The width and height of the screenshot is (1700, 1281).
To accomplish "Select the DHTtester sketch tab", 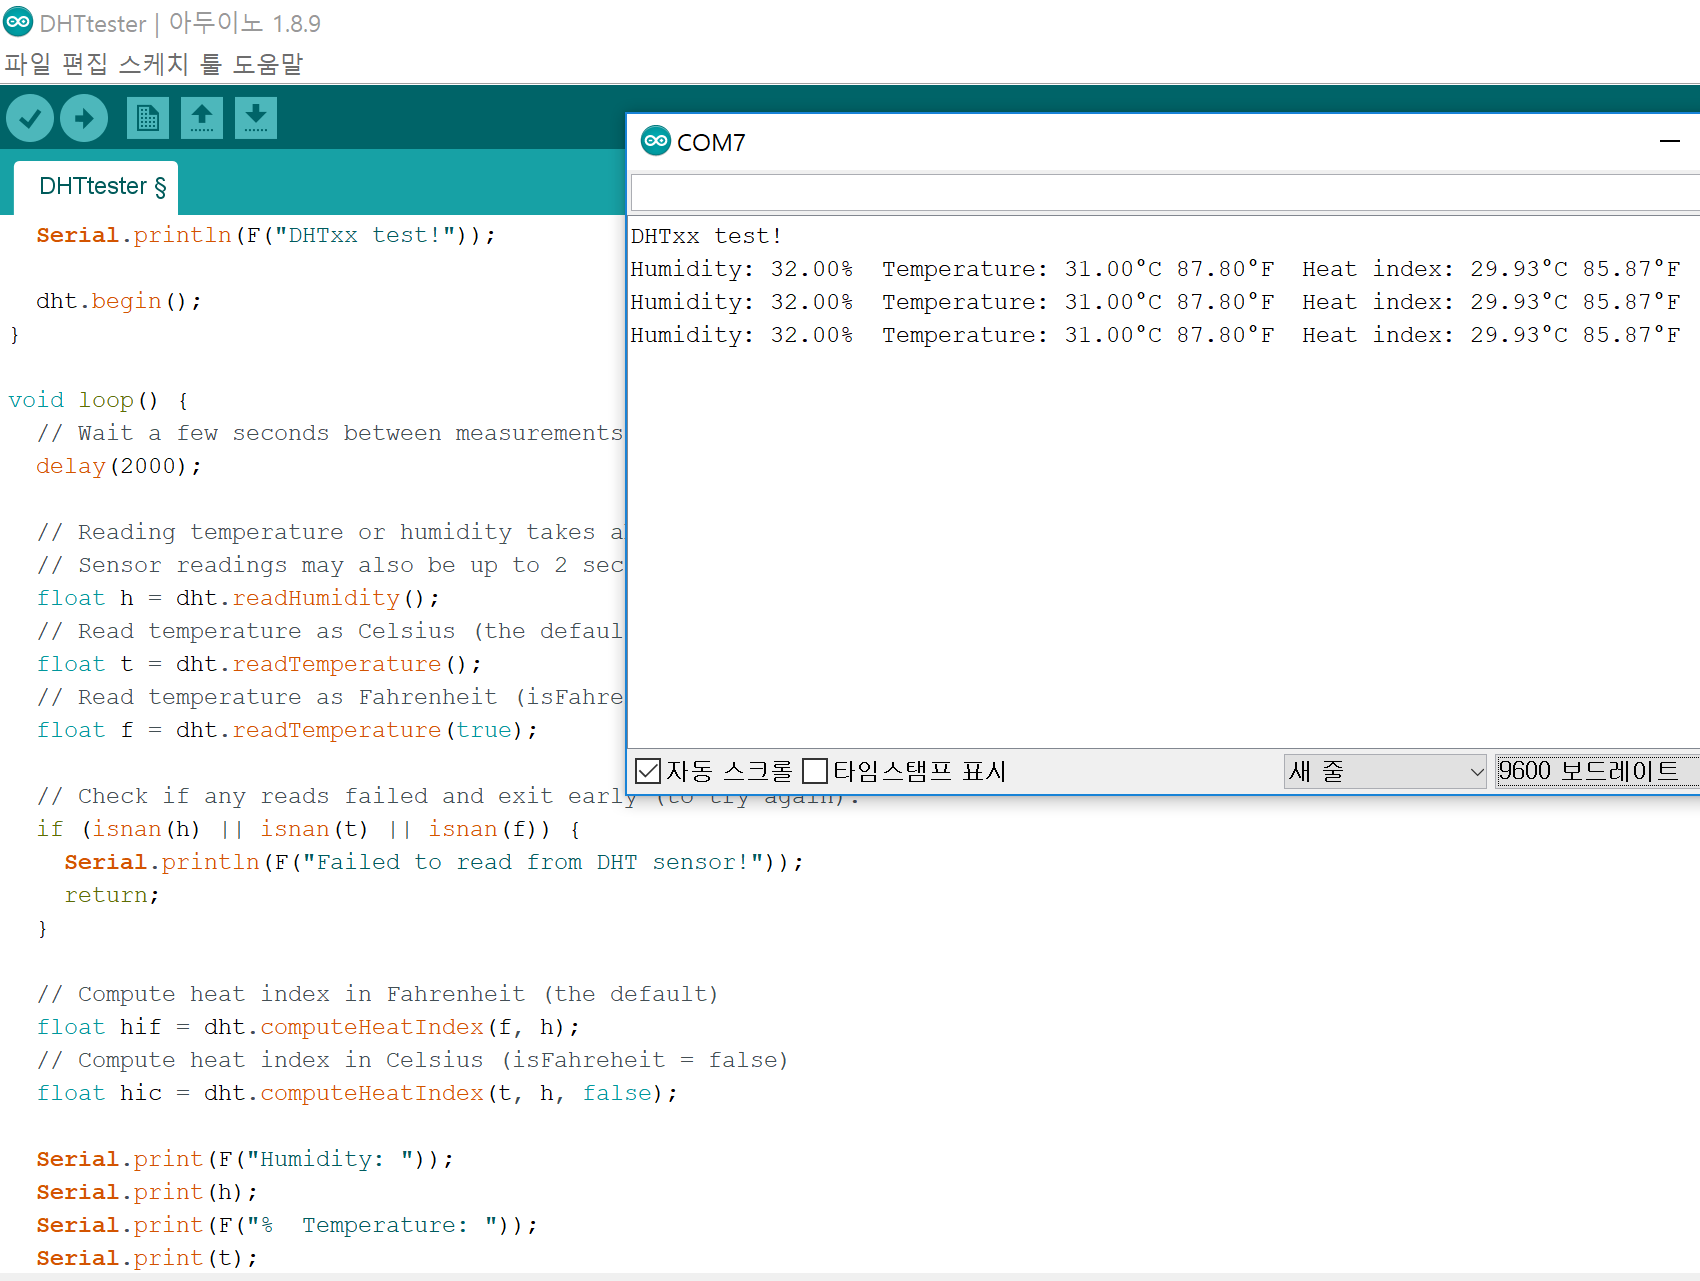I will click(97, 187).
